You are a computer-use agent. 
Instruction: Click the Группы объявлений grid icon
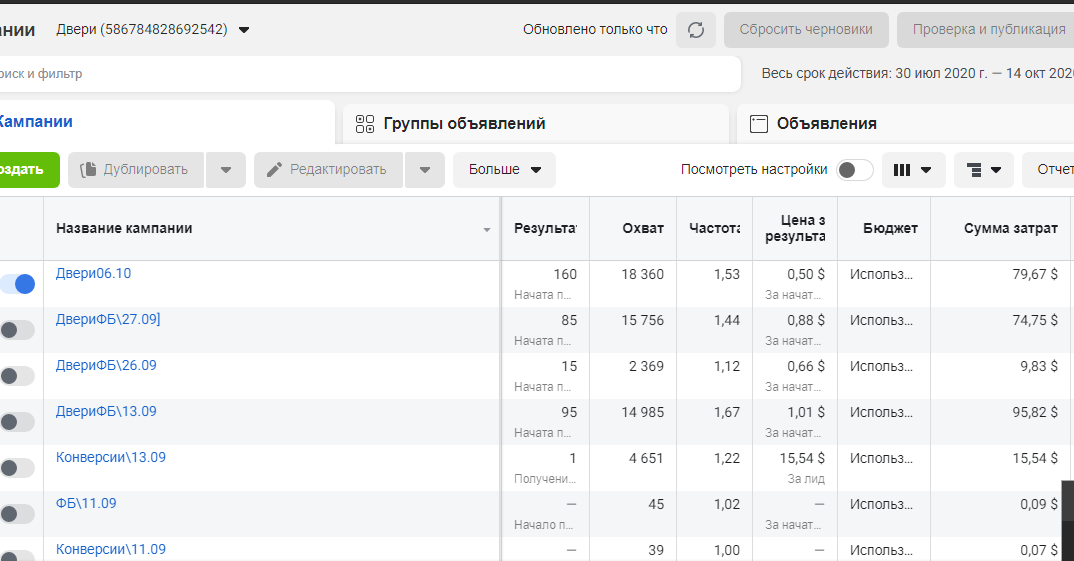365,124
